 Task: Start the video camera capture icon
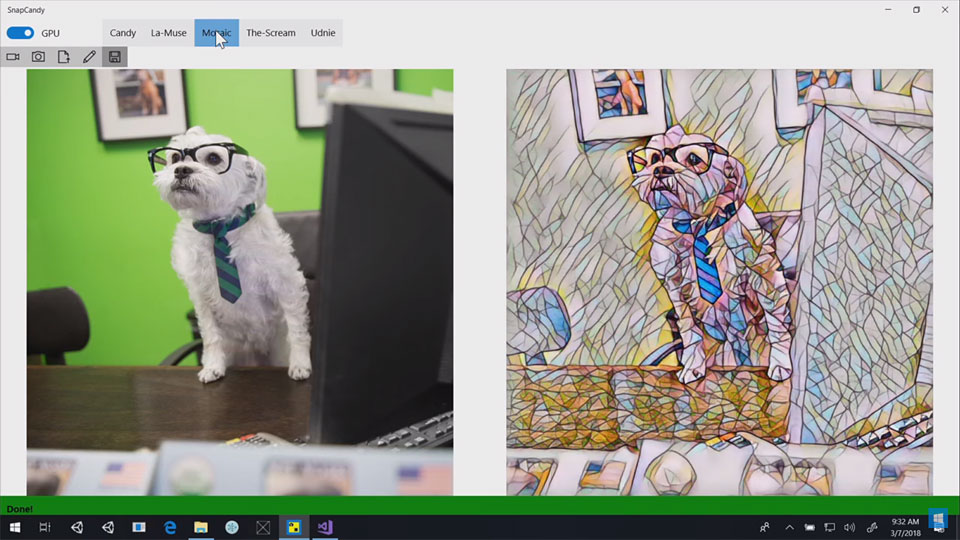pyautogui.click(x=13, y=57)
